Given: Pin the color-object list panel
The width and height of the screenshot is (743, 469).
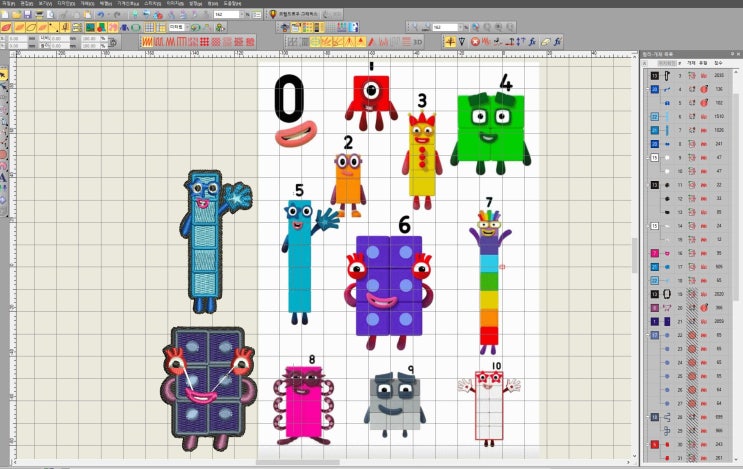Looking at the screenshot, I should pyautogui.click(x=732, y=54).
